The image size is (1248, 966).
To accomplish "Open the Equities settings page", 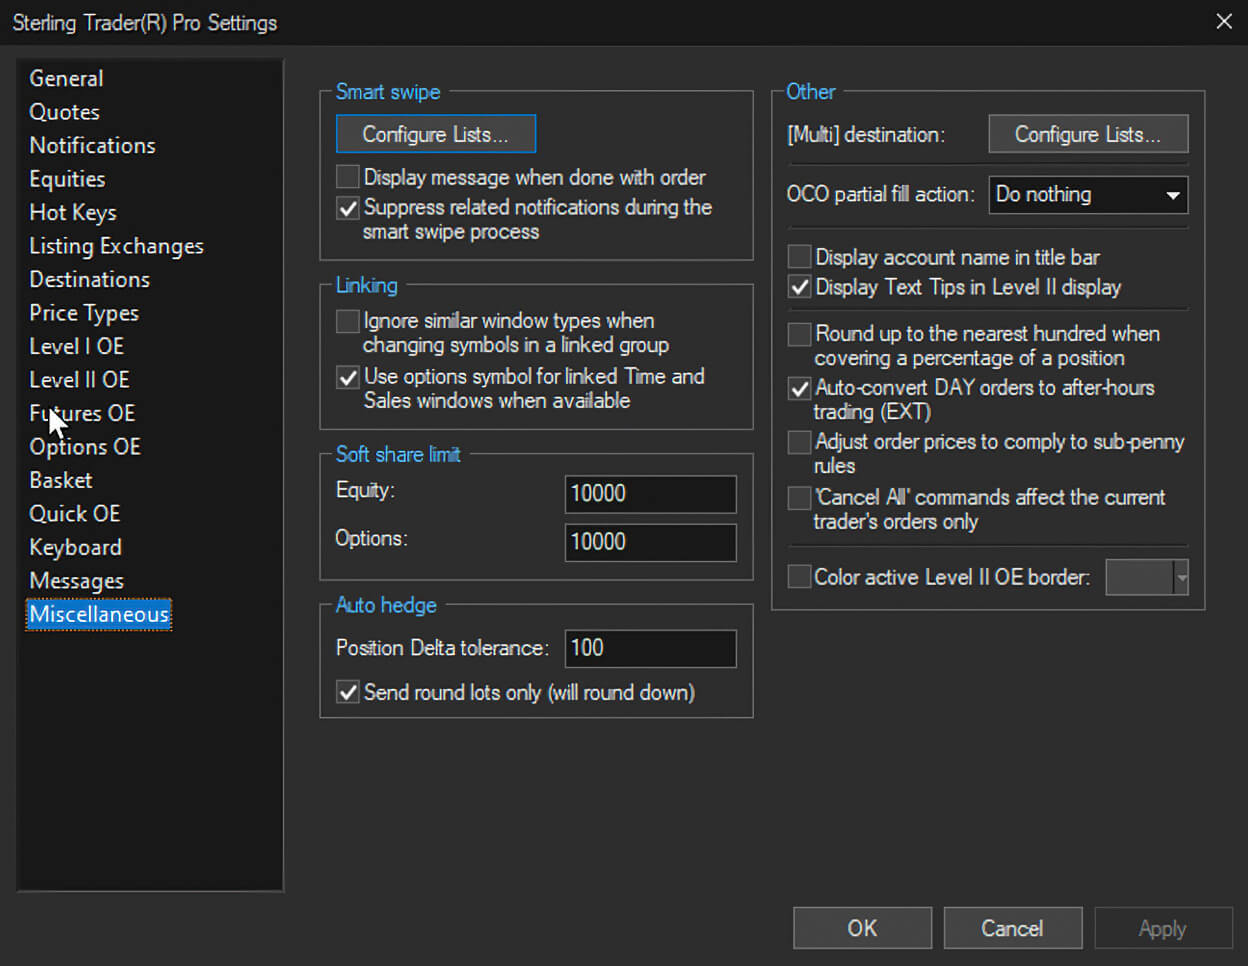I will [x=67, y=179].
